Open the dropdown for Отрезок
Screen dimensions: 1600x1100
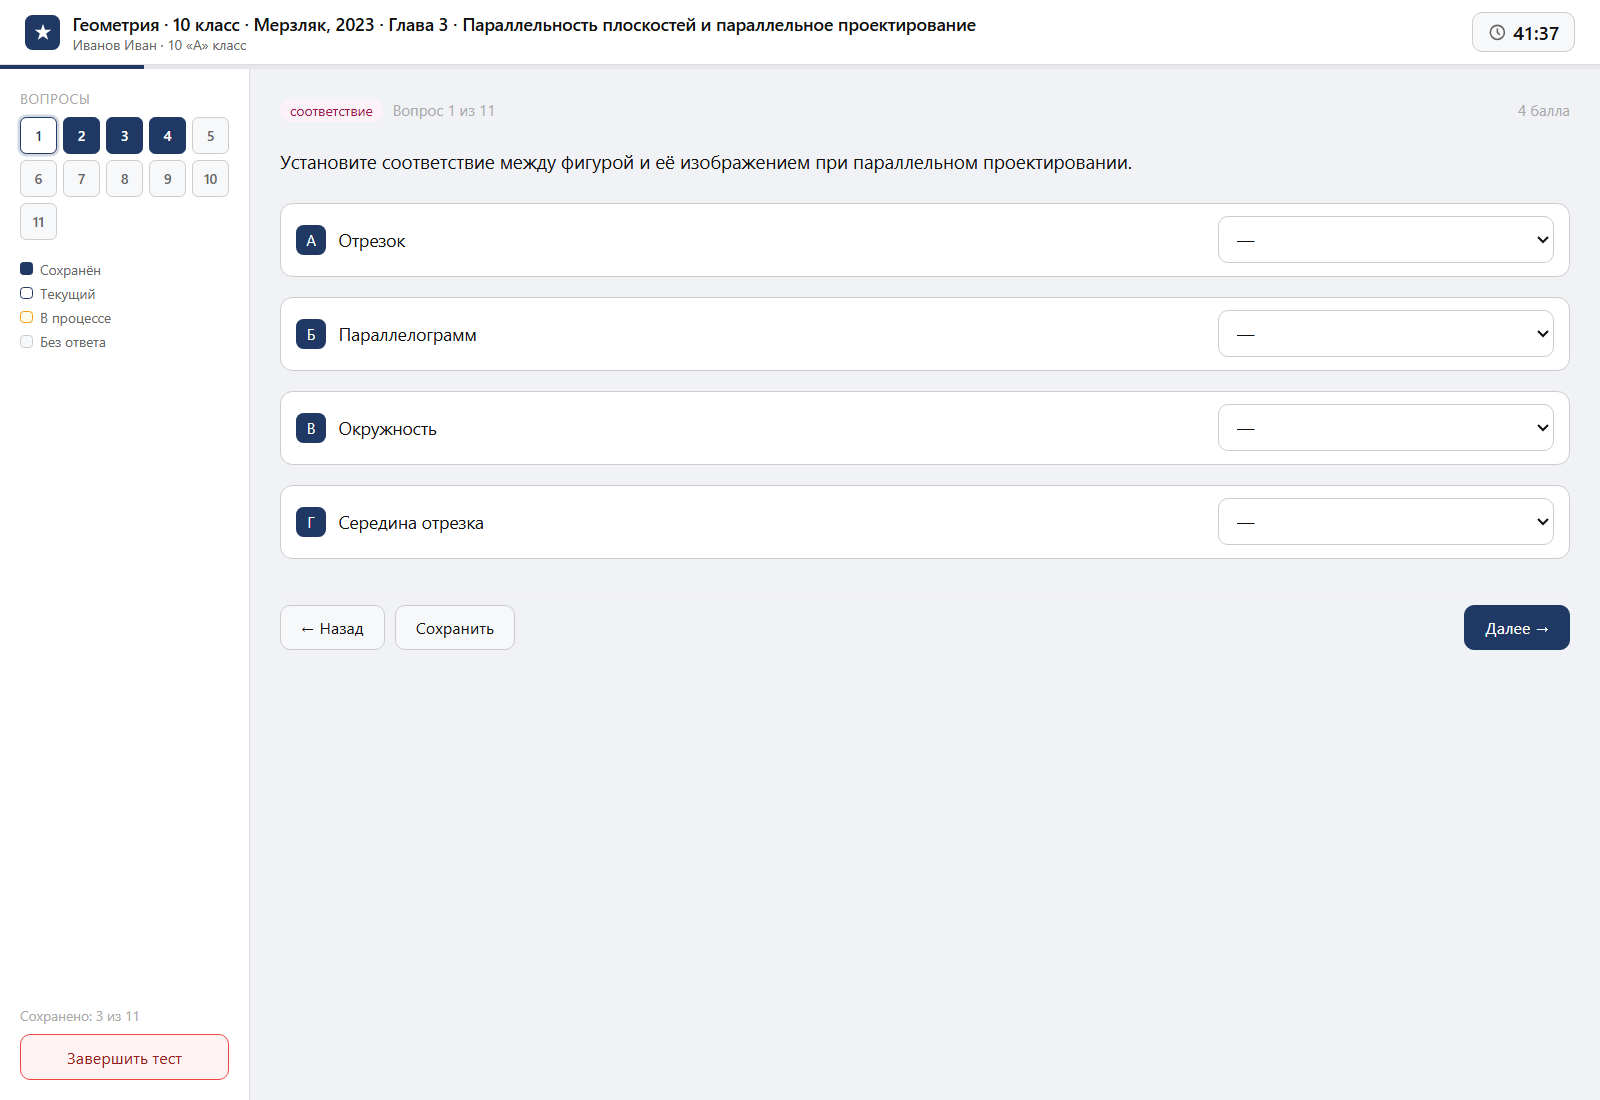(1386, 240)
